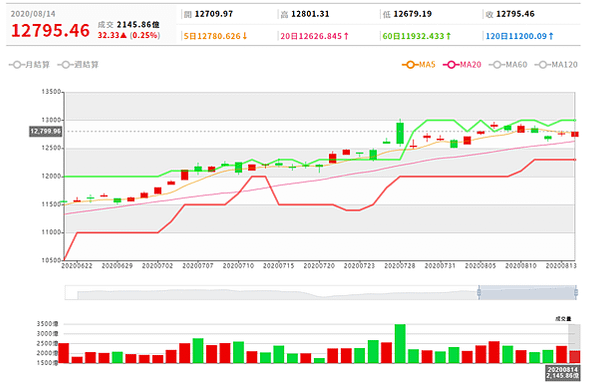598x382 pixels.
Task: Click the main index price 12795.46
Action: pyautogui.click(x=50, y=30)
